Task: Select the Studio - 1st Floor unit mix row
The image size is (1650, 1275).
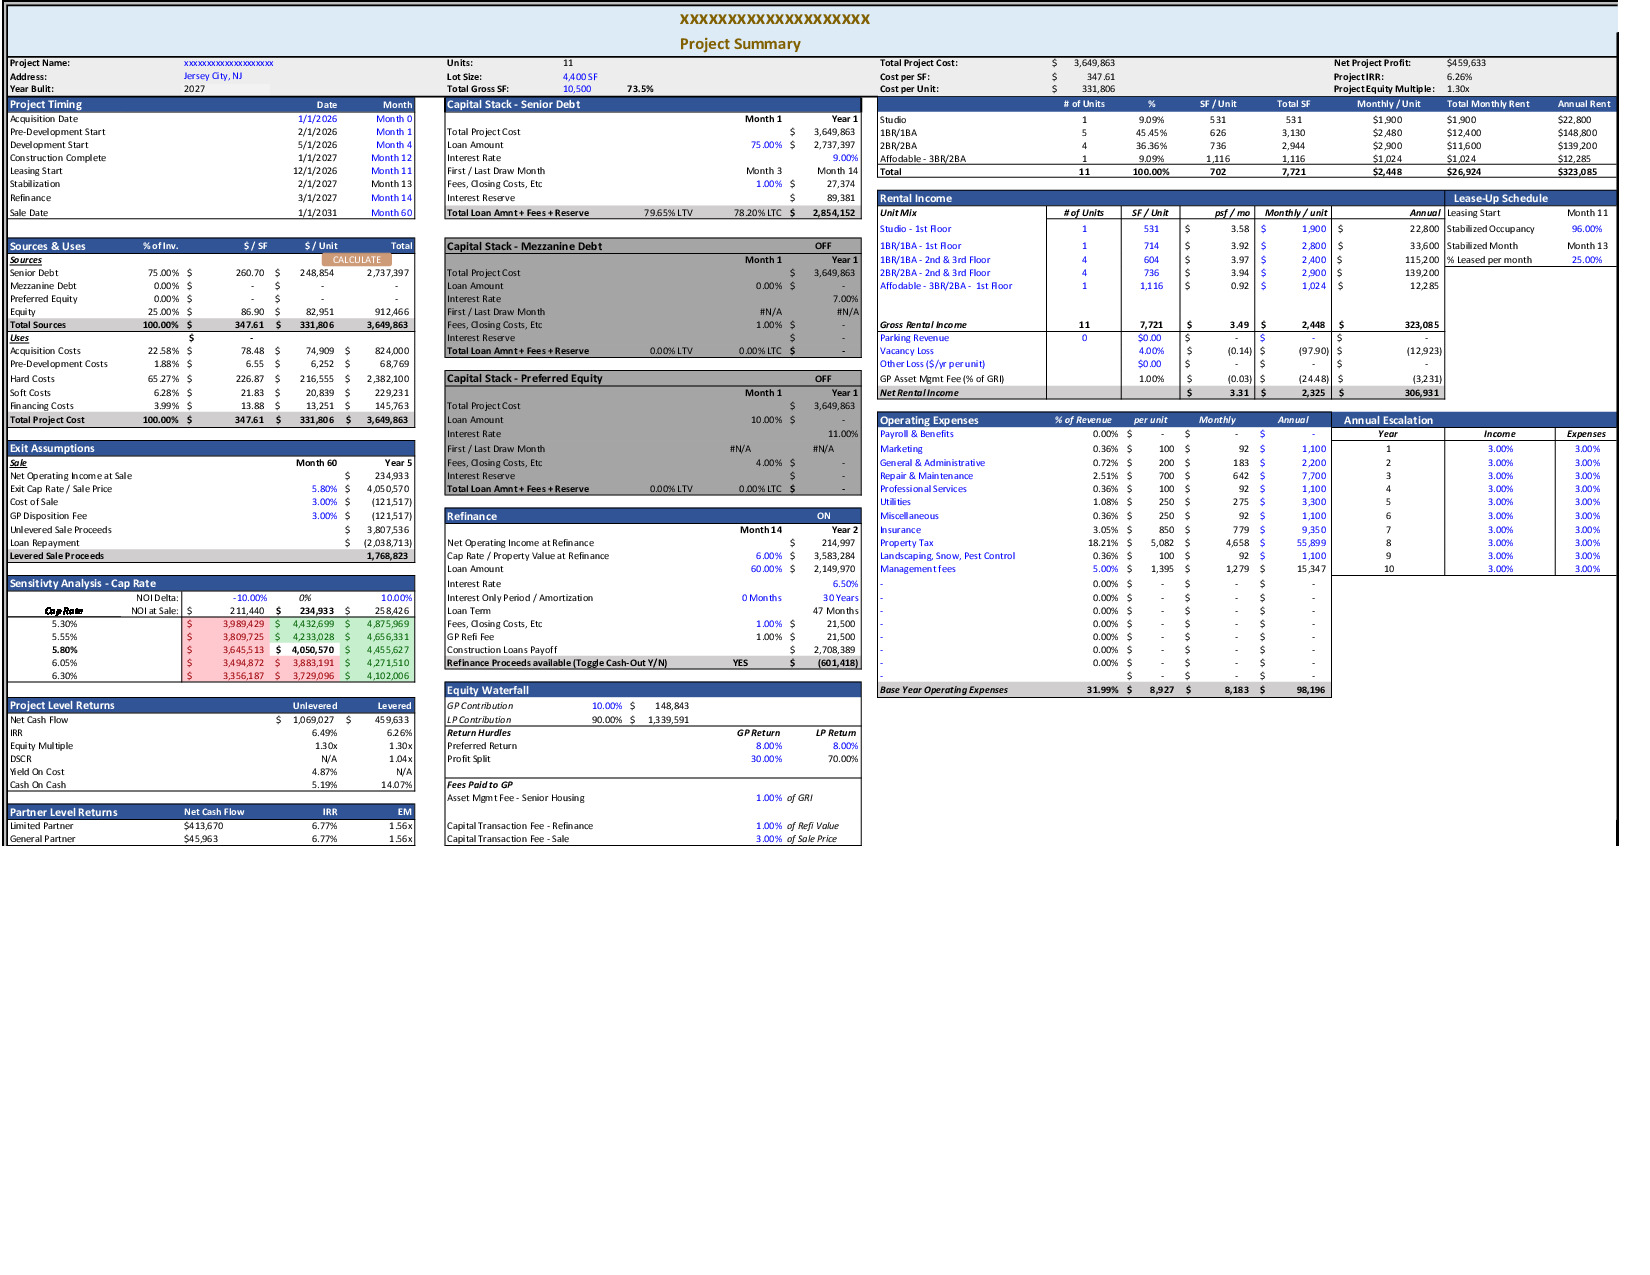Action: point(915,229)
